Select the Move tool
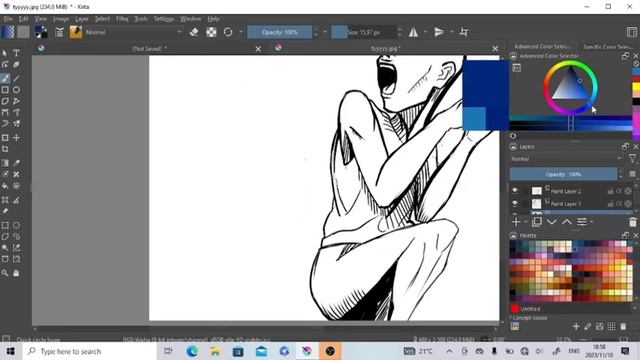Image resolution: width=640 pixels, height=360 pixels. pos(16,138)
